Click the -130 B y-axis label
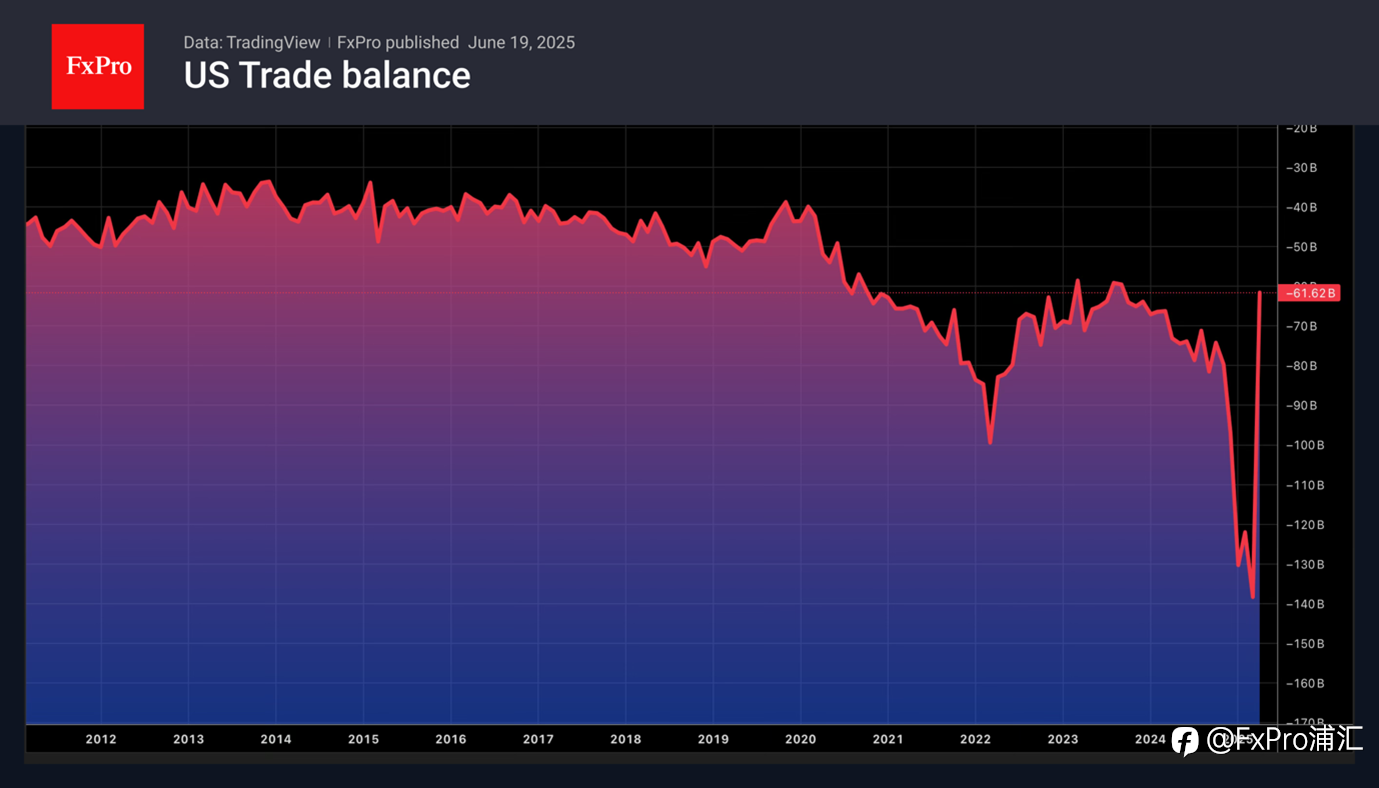Screen dimensions: 1379x788 click(1305, 564)
